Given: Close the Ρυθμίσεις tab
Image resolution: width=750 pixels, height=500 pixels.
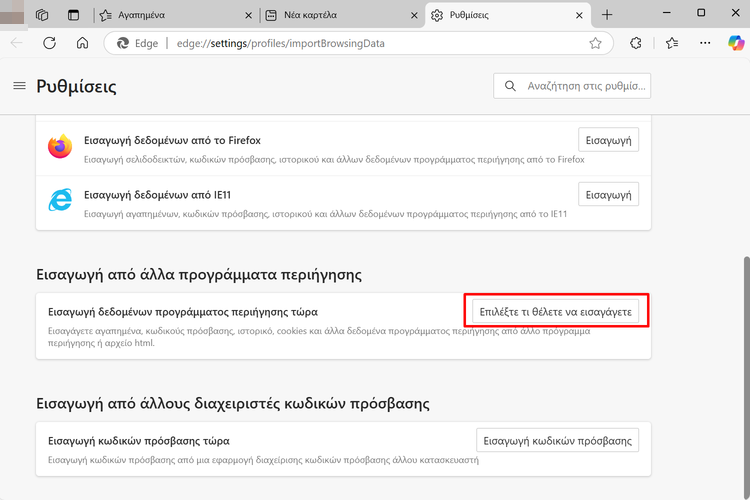Looking at the screenshot, I should (579, 15).
